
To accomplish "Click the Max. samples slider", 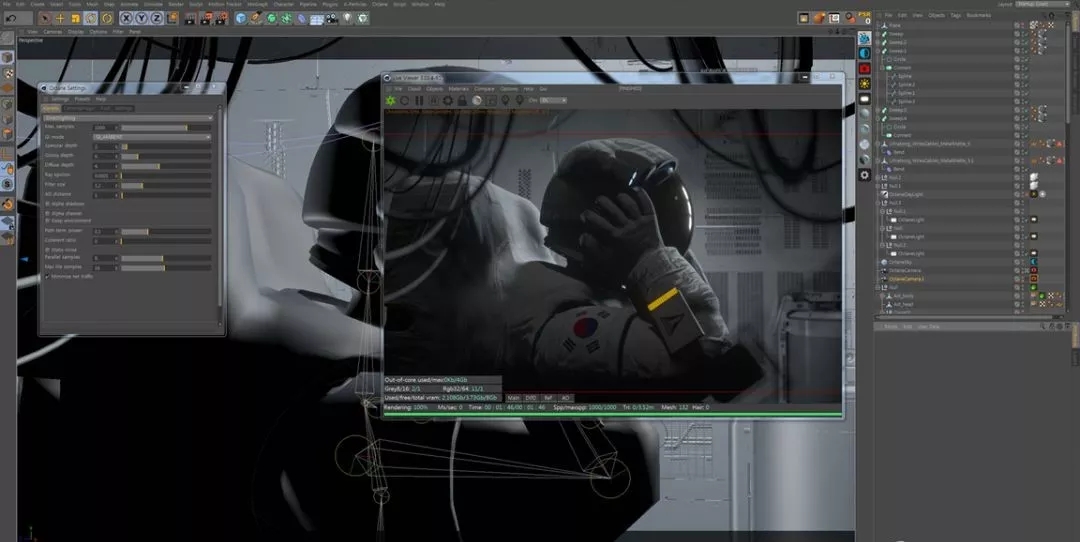I will click(x=166, y=127).
